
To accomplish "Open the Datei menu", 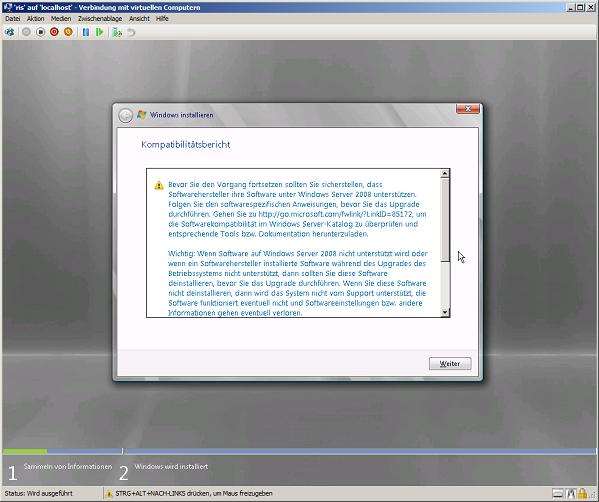I will tap(13, 18).
